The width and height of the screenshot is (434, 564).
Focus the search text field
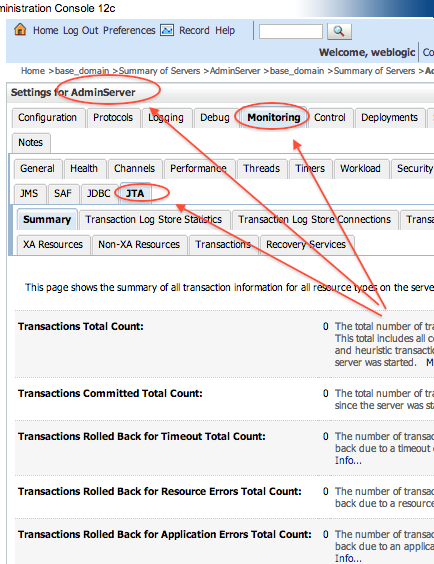point(291,31)
